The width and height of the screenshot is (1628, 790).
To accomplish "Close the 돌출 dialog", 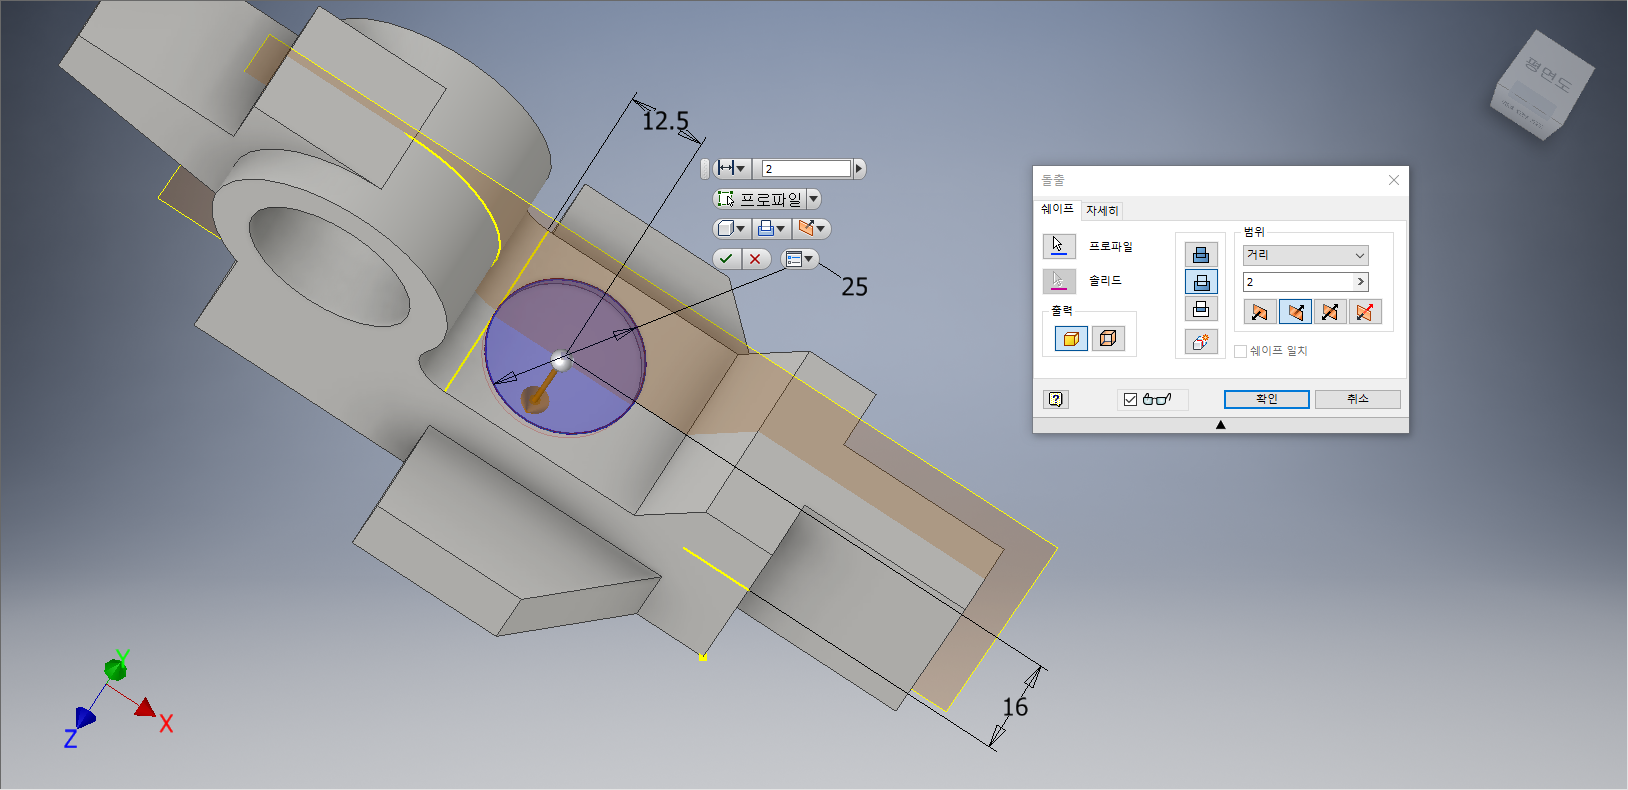I will 1393,180.
